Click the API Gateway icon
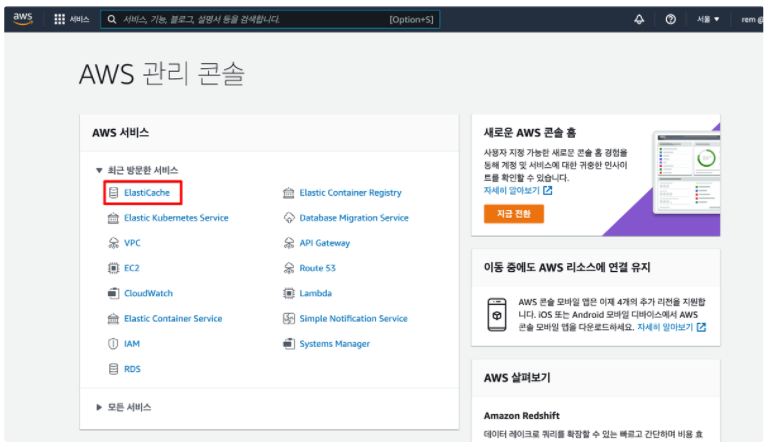The height and width of the screenshot is (447, 771). (x=289, y=243)
